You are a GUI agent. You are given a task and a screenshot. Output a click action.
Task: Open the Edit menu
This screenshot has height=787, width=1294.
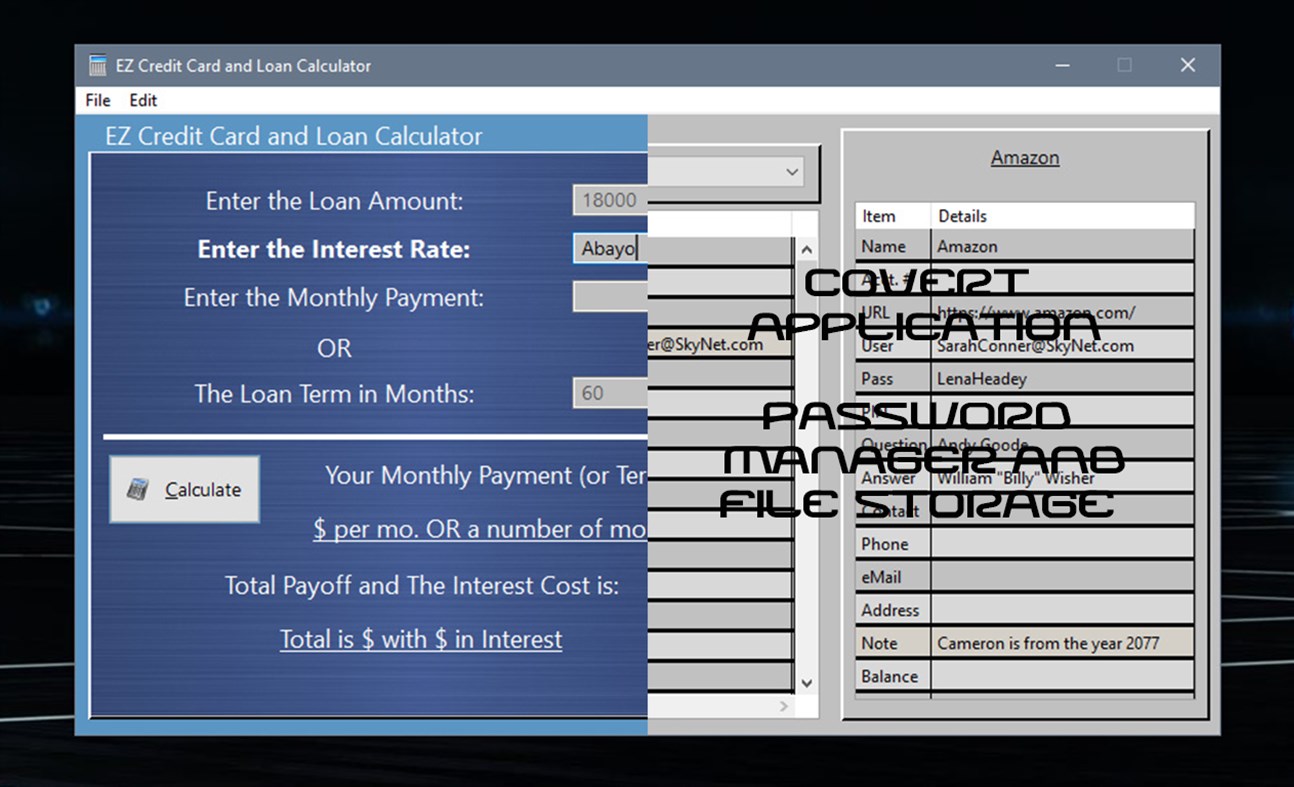142,100
